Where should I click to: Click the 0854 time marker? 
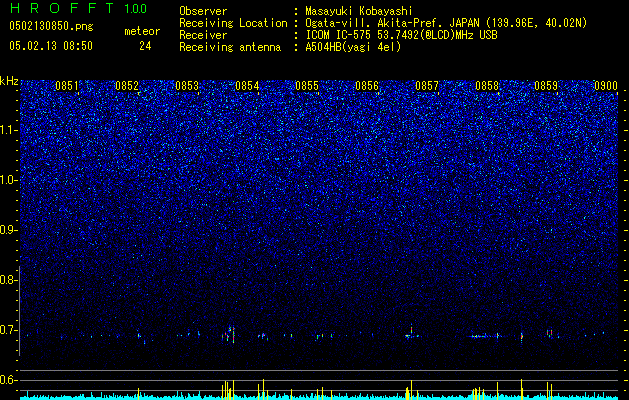(x=247, y=86)
